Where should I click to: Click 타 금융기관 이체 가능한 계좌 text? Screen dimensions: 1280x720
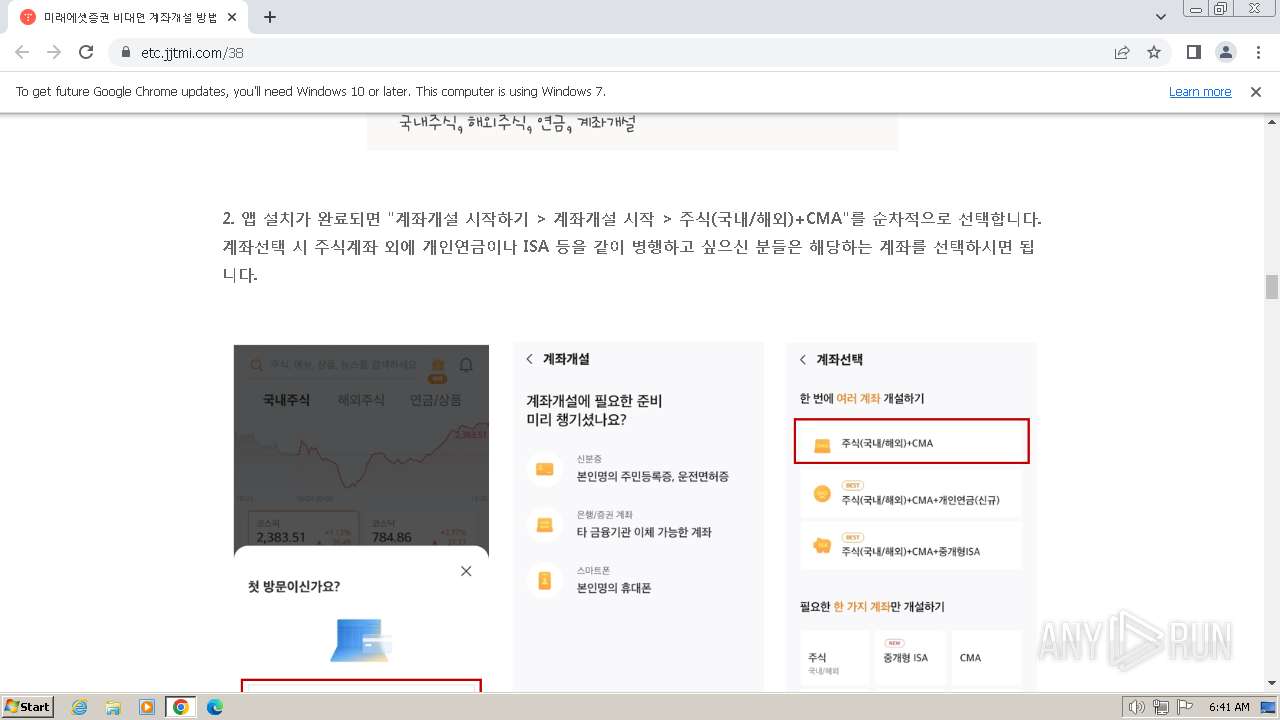point(644,532)
